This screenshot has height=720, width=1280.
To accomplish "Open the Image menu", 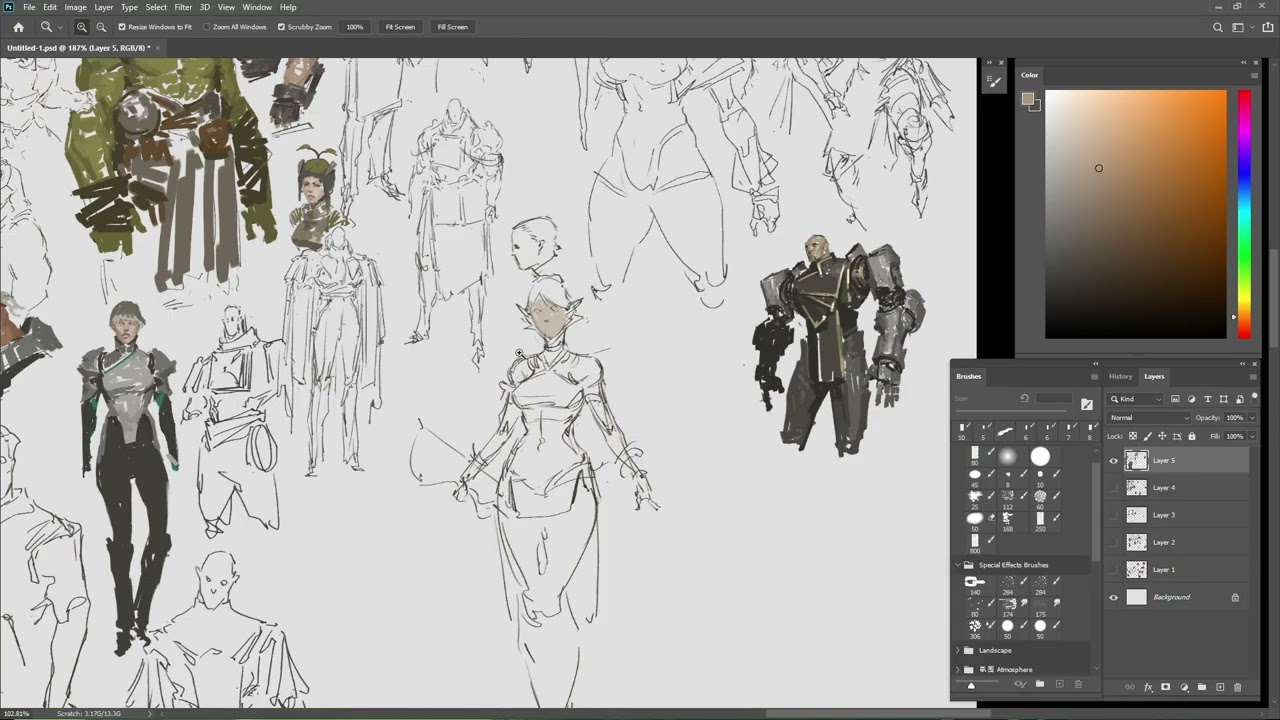I will (x=76, y=7).
